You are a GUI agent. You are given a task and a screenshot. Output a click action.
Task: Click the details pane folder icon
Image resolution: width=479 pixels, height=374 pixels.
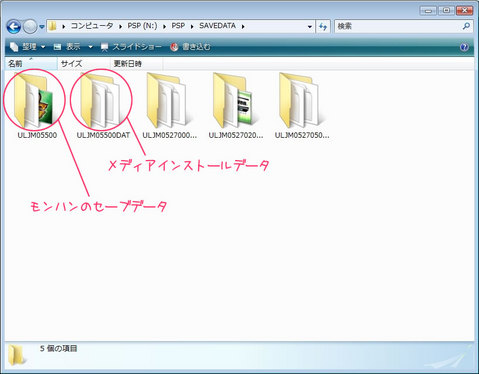[x=17, y=355]
